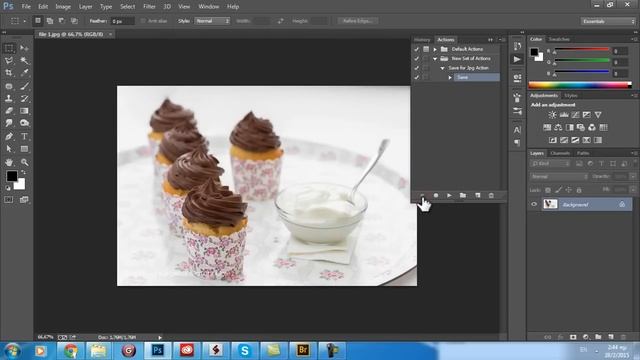Expand the Save step details
Viewport: 640px width, 360px height.
coord(450,77)
